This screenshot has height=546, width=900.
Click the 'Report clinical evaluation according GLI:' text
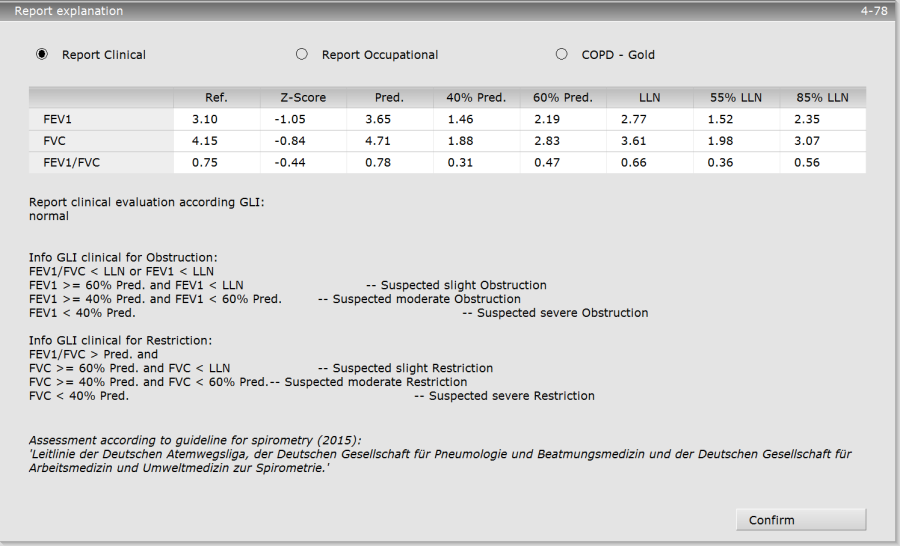(147, 202)
